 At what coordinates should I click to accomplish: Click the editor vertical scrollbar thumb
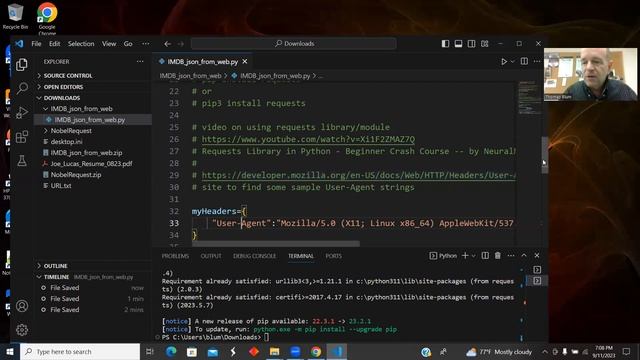(544, 155)
